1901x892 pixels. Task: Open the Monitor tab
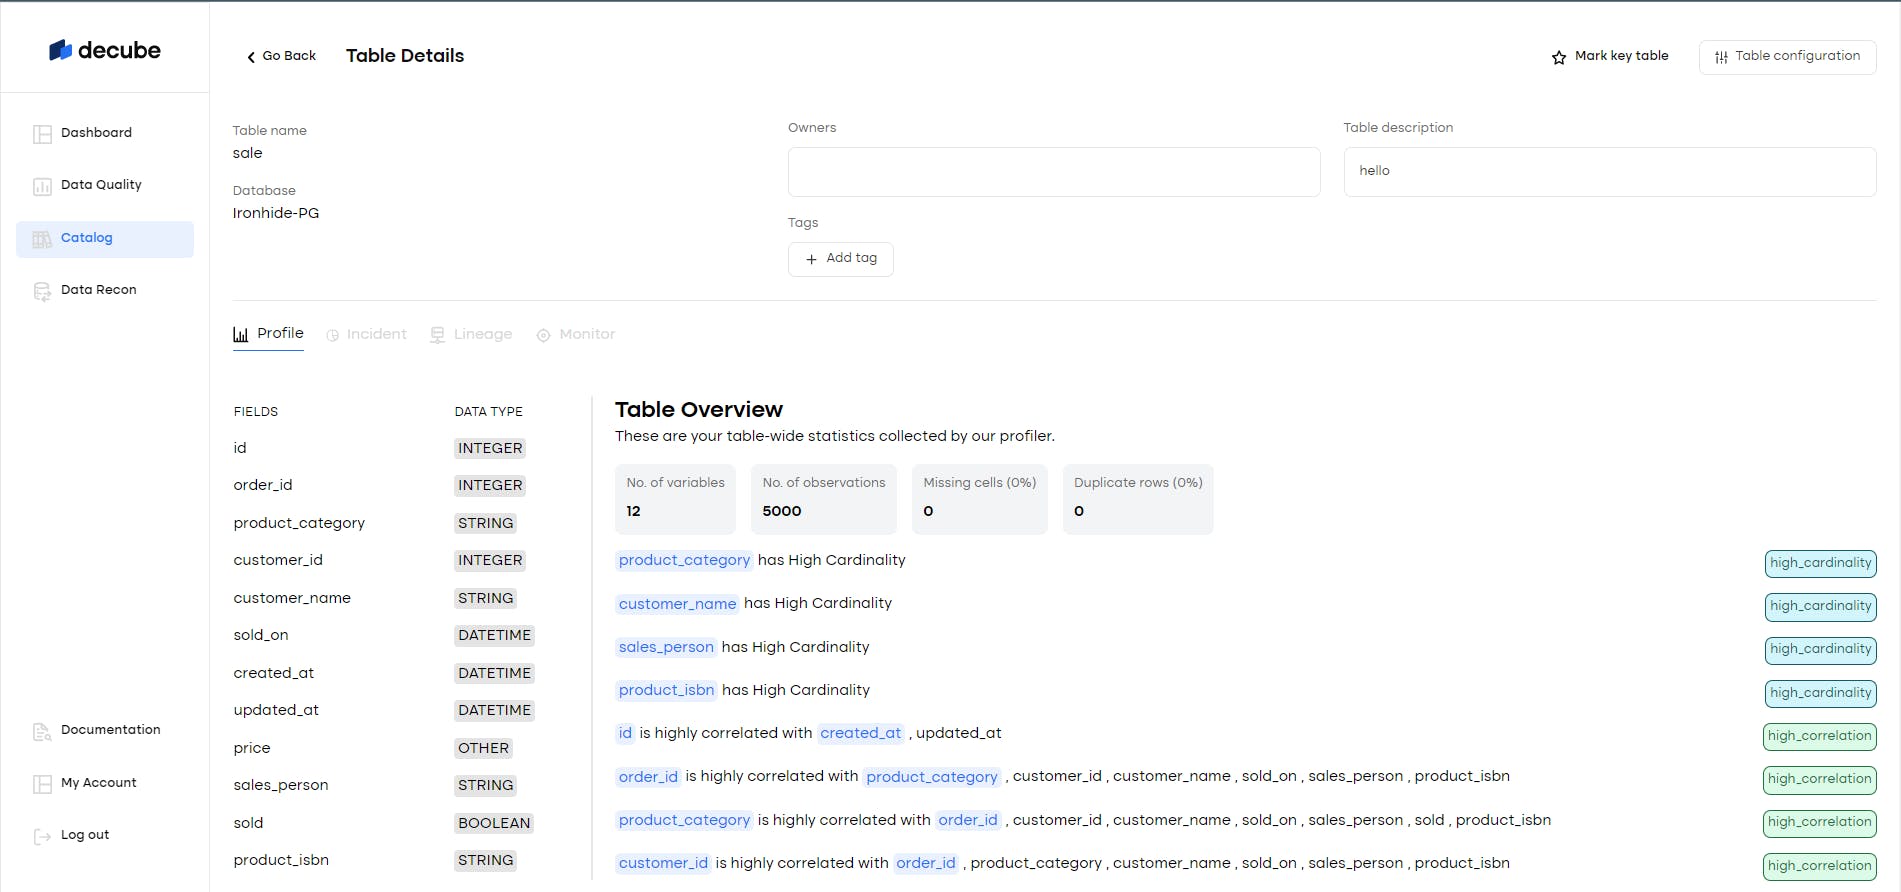(576, 334)
